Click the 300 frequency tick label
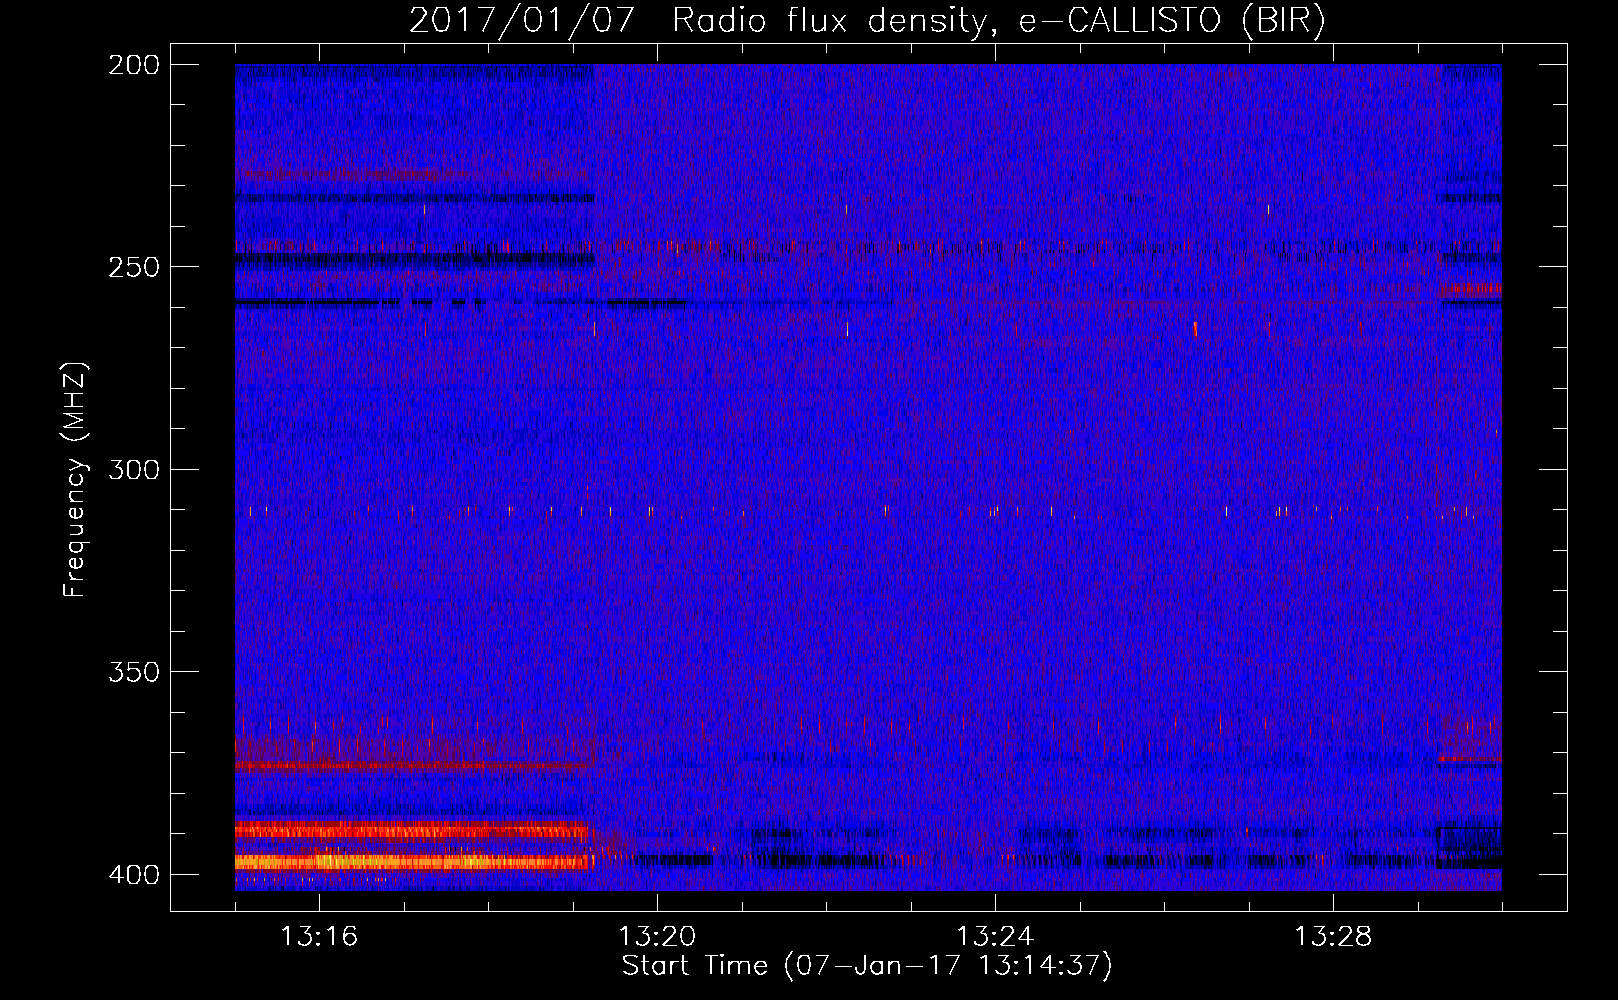Screen dimensions: 1618x1000 tap(134, 470)
